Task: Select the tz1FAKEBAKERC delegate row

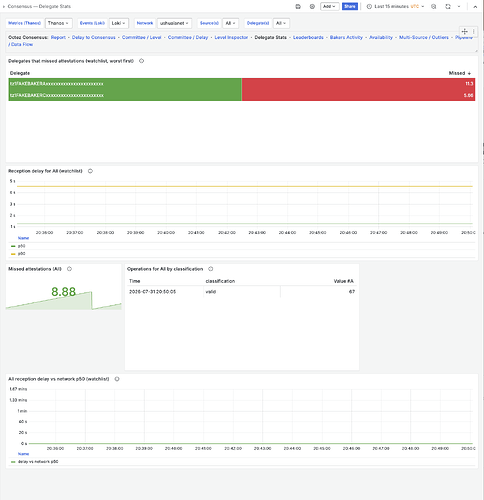Action: pyautogui.click(x=242, y=95)
